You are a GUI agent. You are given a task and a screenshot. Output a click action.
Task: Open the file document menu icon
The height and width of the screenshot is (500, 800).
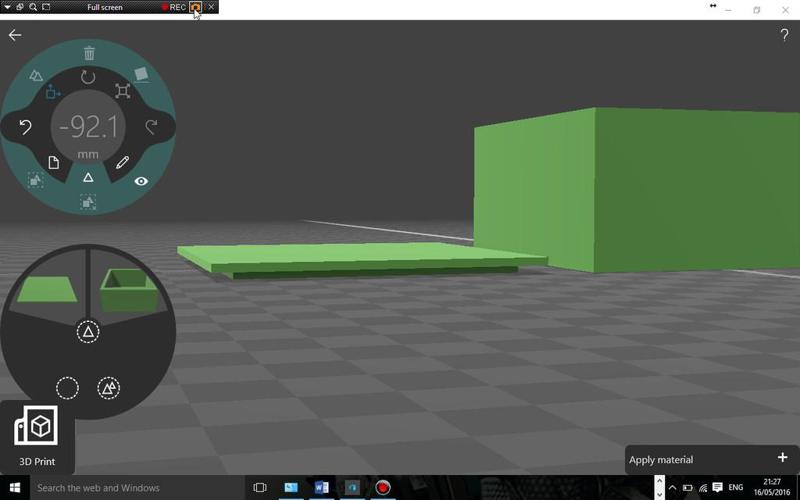(x=54, y=162)
